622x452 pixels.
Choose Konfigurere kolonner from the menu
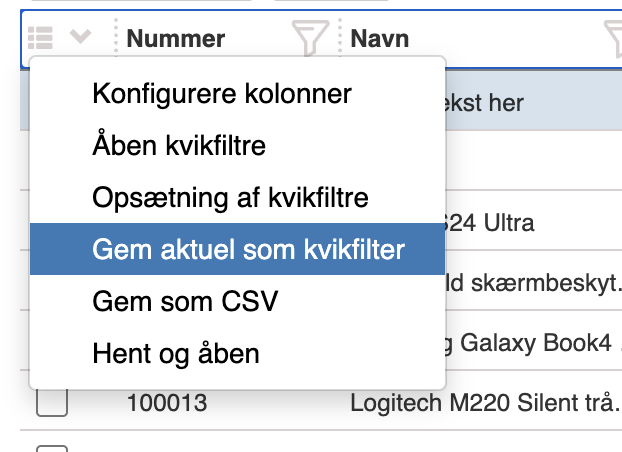222,94
